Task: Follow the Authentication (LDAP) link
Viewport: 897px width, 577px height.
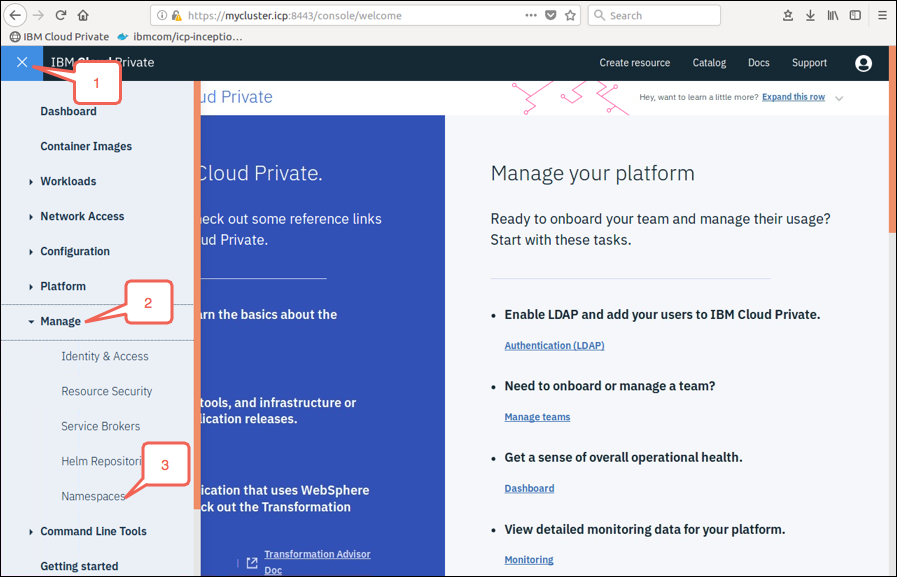Action: (x=554, y=345)
